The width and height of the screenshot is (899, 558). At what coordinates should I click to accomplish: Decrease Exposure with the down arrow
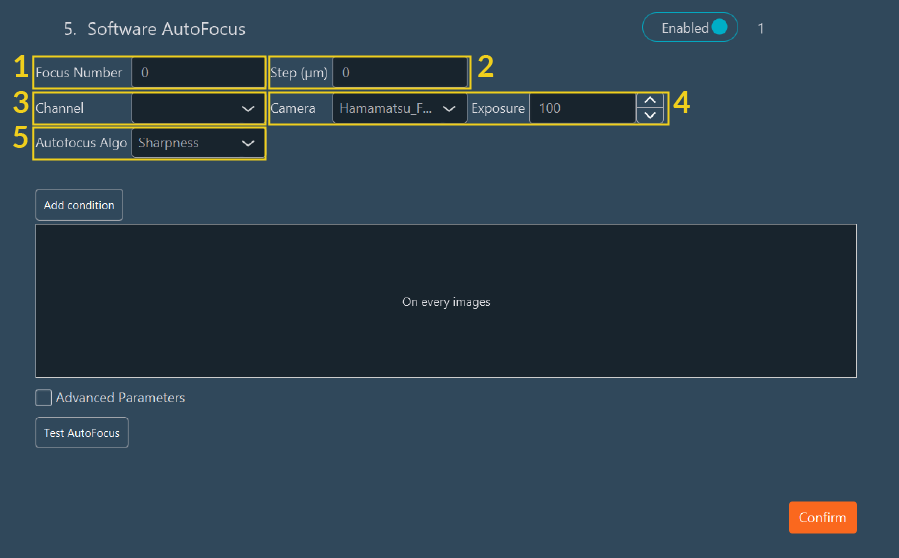click(650, 115)
